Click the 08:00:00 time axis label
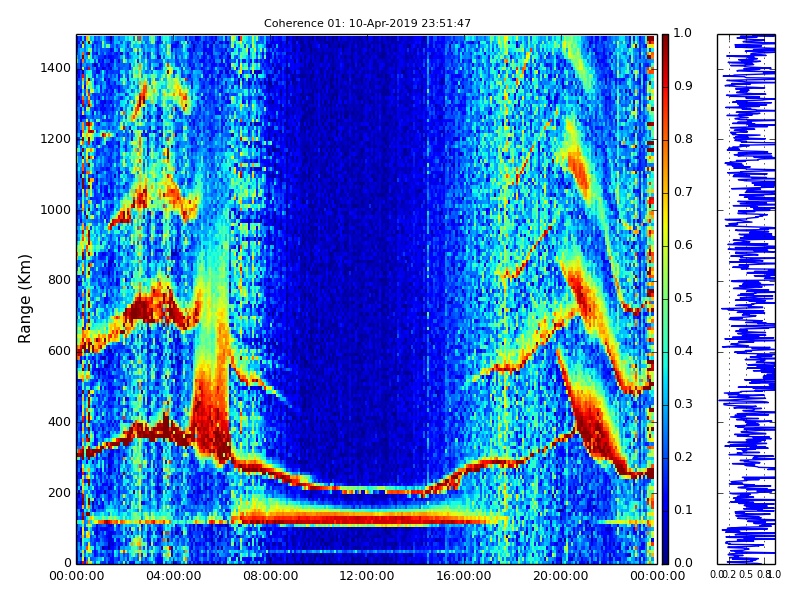800x600 pixels. click(x=270, y=576)
